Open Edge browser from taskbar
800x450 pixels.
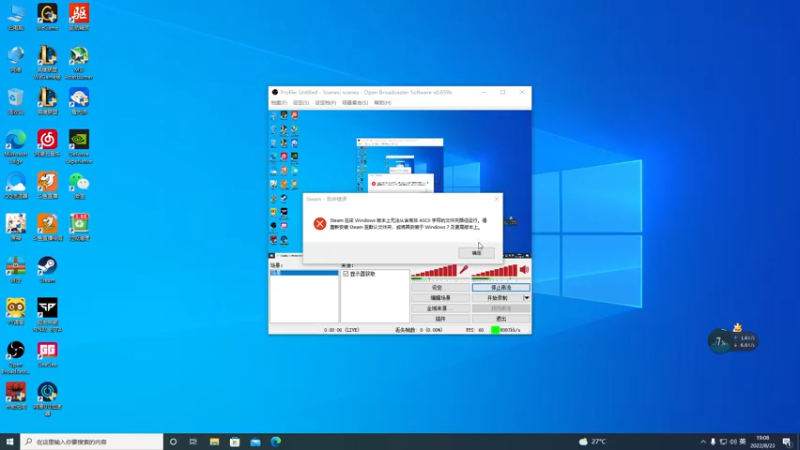pos(276,441)
